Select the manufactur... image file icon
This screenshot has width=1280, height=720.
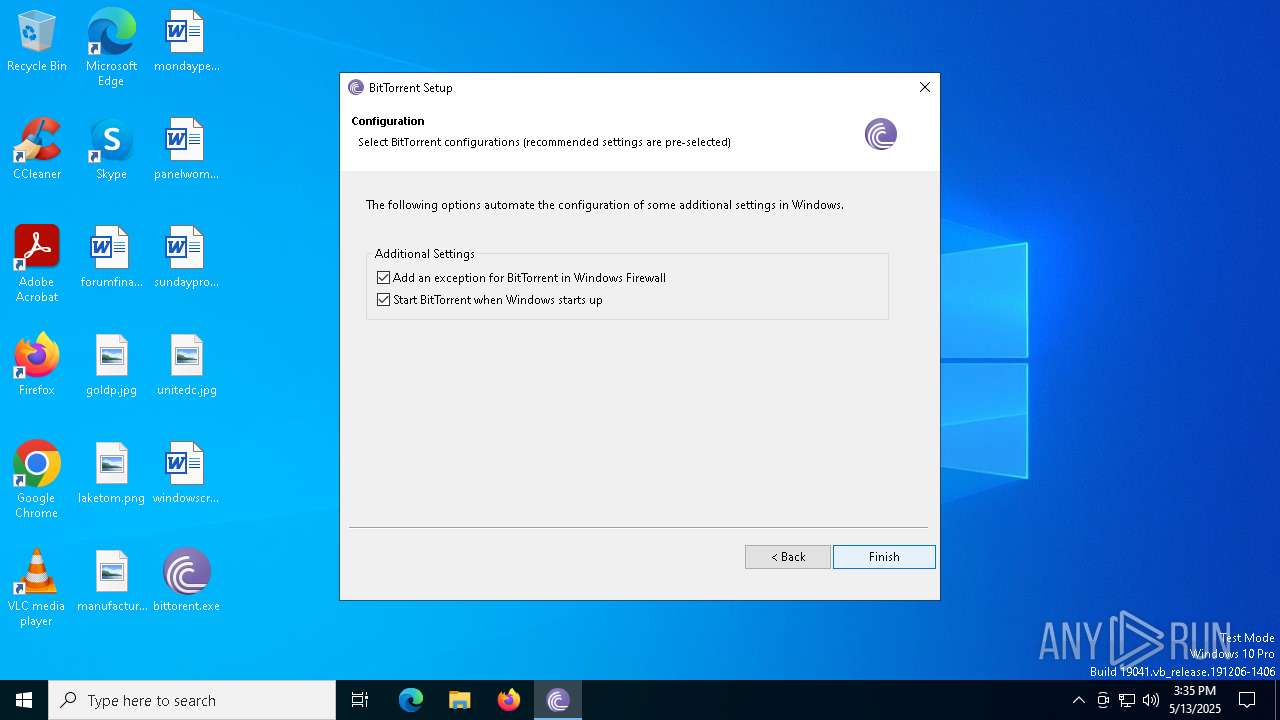coord(111,582)
